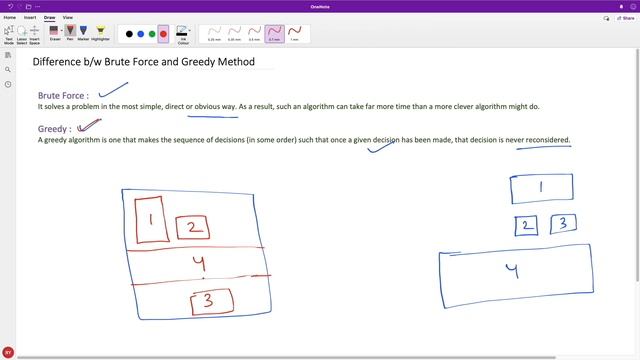Viewport: 640px width, 360px height.
Task: Select the Draw ribbon tab
Action: 49,18
